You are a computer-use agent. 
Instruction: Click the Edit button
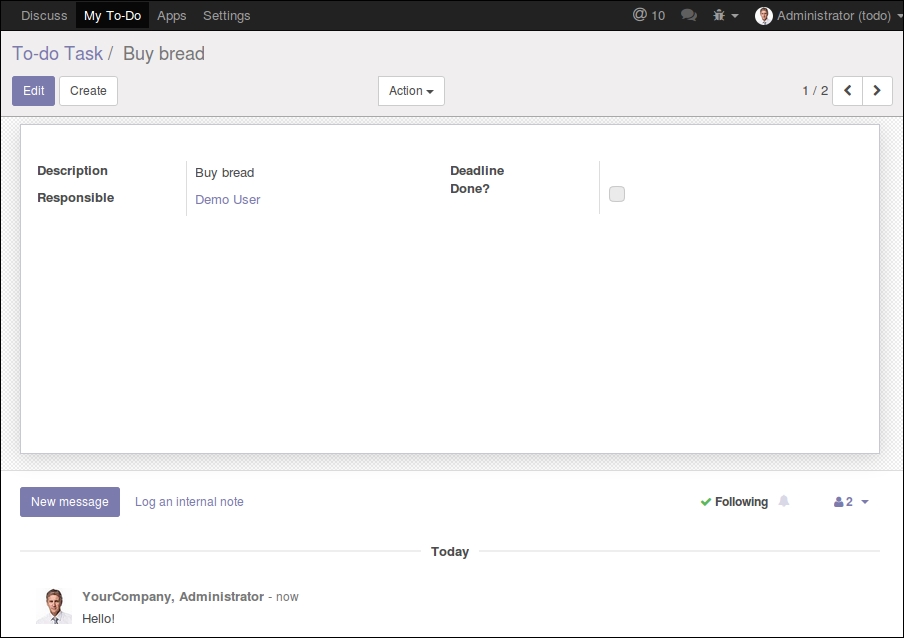pyautogui.click(x=33, y=90)
